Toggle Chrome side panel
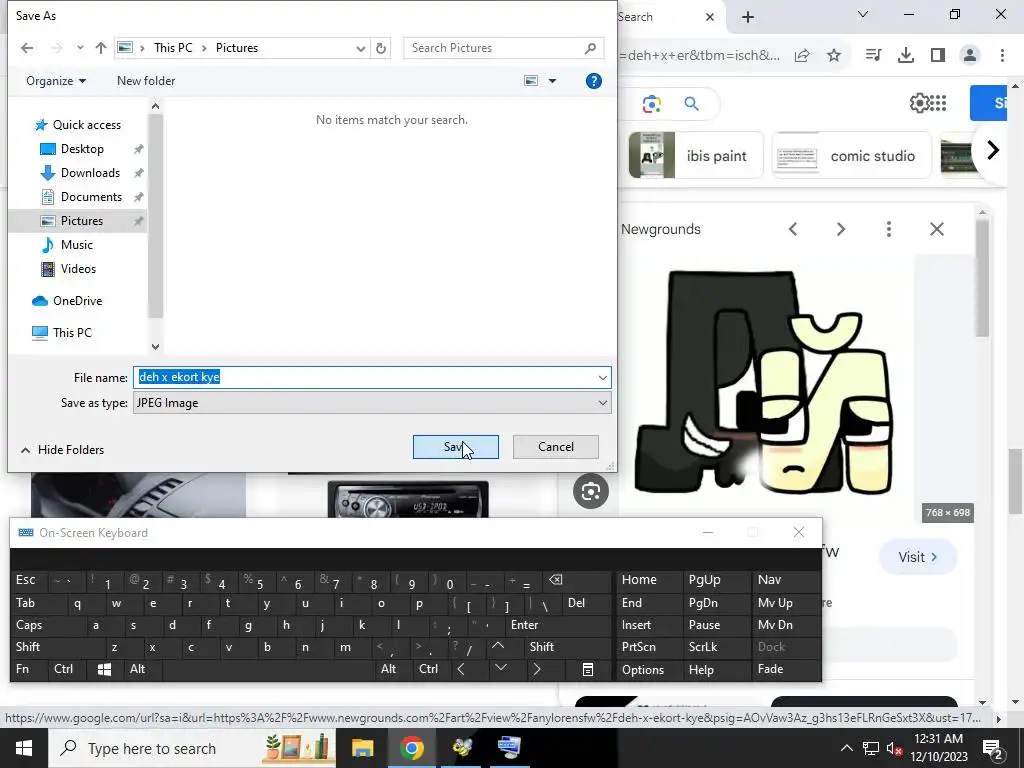Viewport: 1024px width, 768px height. click(938, 56)
